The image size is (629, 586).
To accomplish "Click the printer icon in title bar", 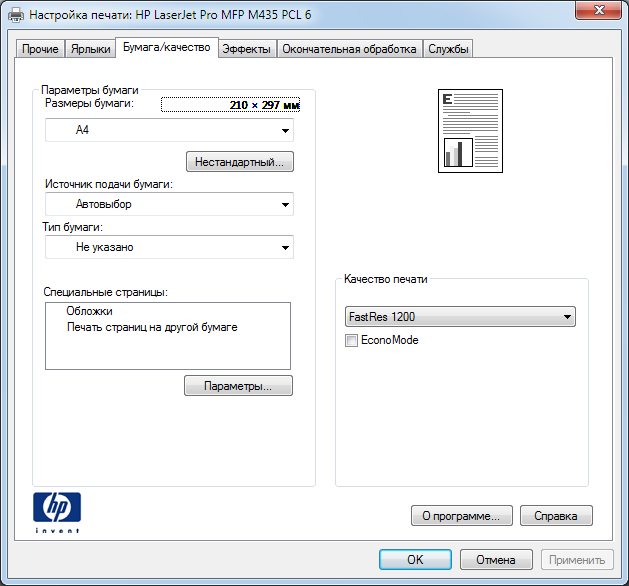I will pyautogui.click(x=16, y=15).
